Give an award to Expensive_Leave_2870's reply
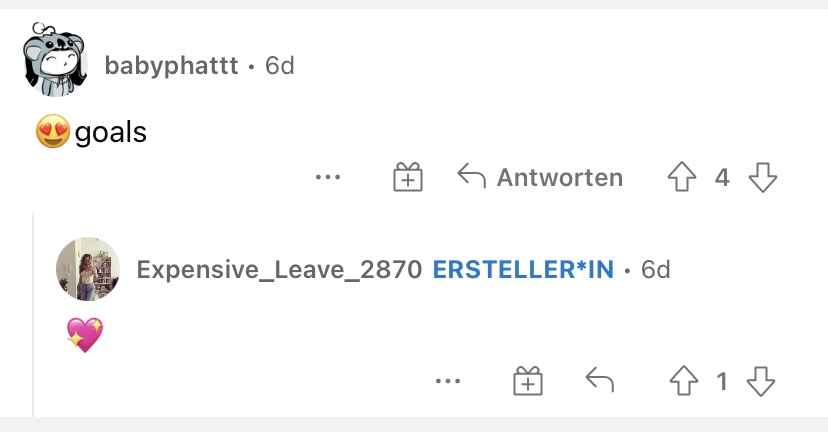Image resolution: width=828 pixels, height=432 pixels. tap(528, 381)
